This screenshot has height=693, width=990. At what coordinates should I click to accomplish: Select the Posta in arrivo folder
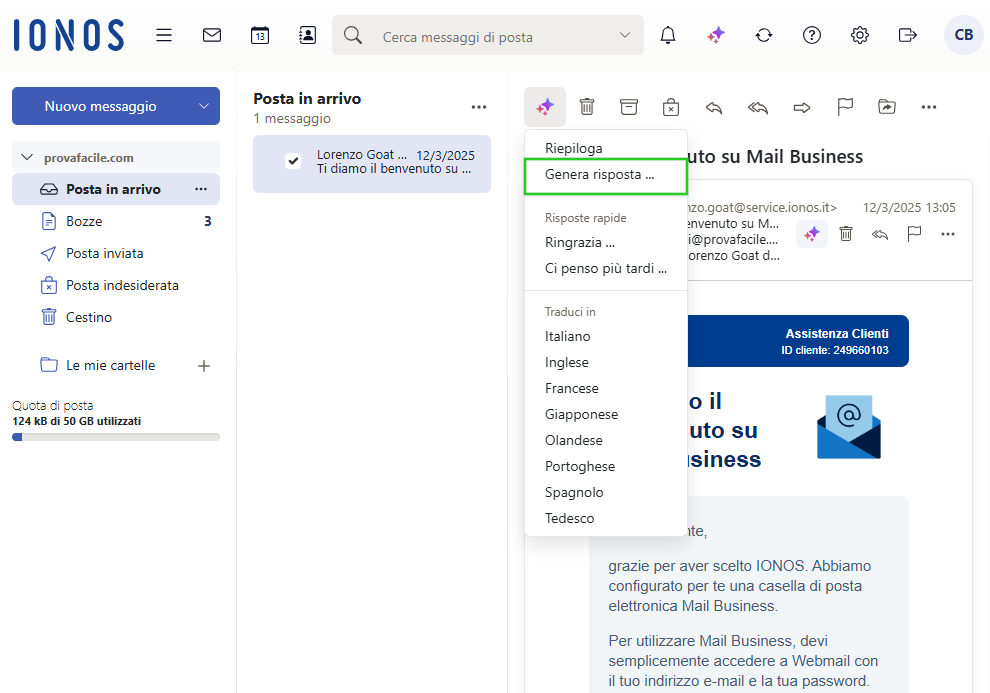point(116,189)
